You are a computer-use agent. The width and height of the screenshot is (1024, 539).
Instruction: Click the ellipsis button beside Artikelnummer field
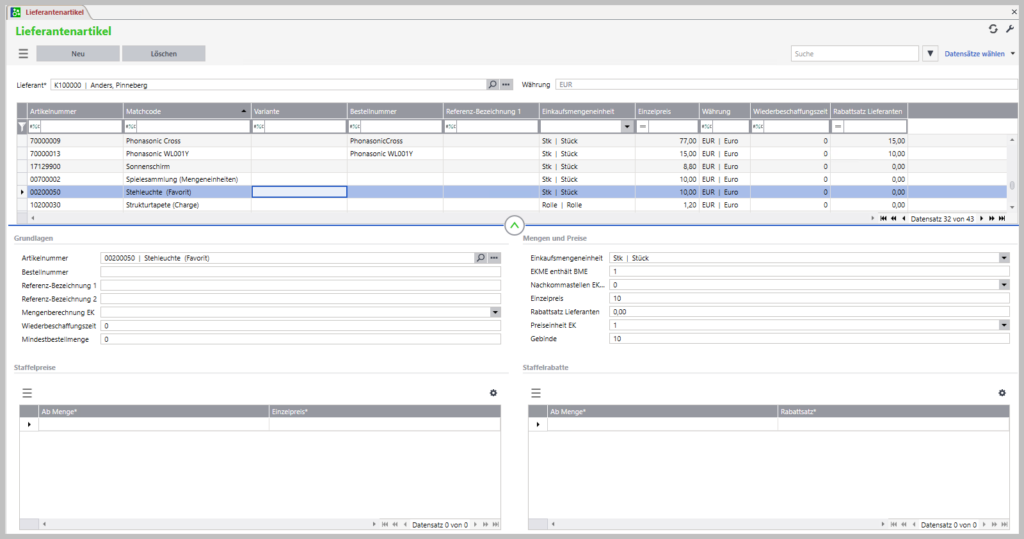coord(493,258)
